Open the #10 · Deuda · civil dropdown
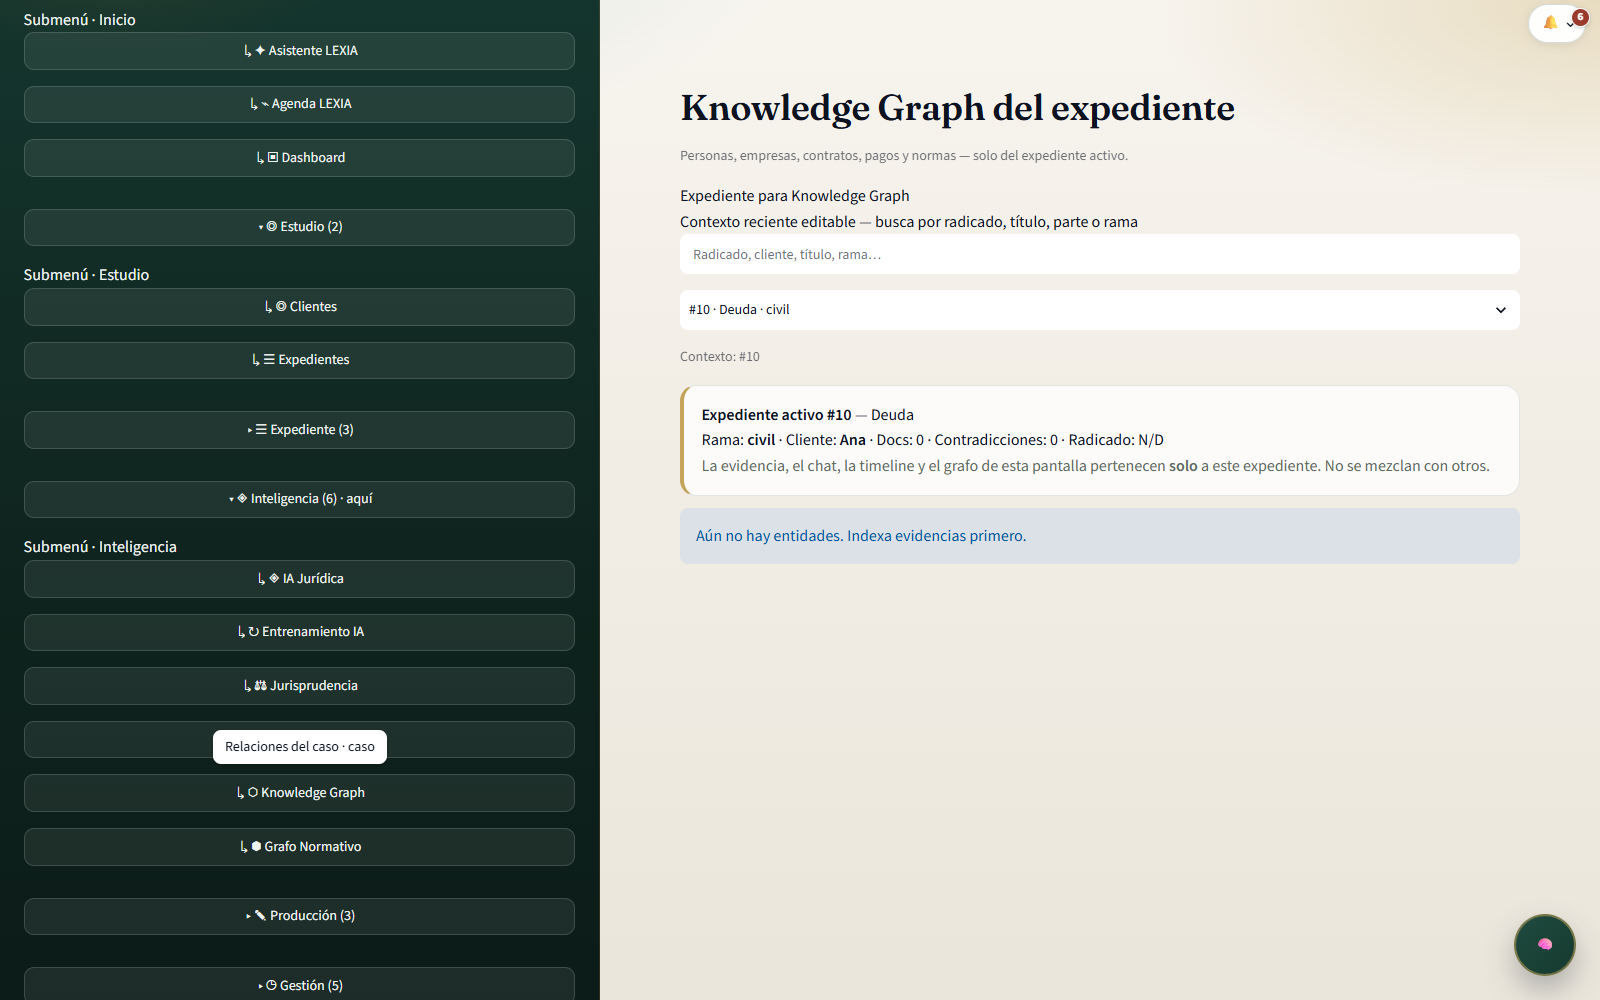Screen dimensions: 1600x1000 pyautogui.click(x=1099, y=310)
